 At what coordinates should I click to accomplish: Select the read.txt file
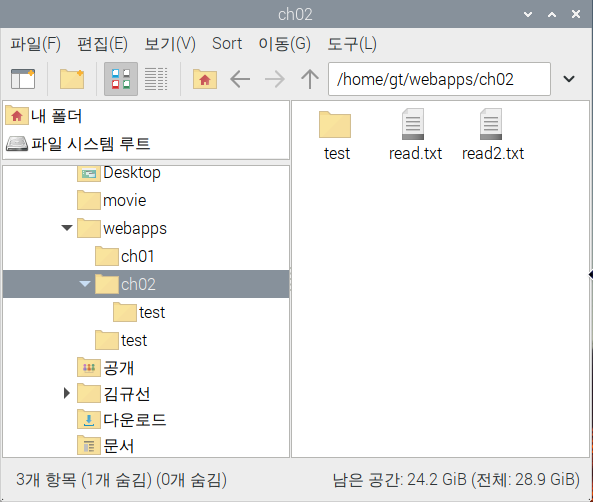click(415, 135)
